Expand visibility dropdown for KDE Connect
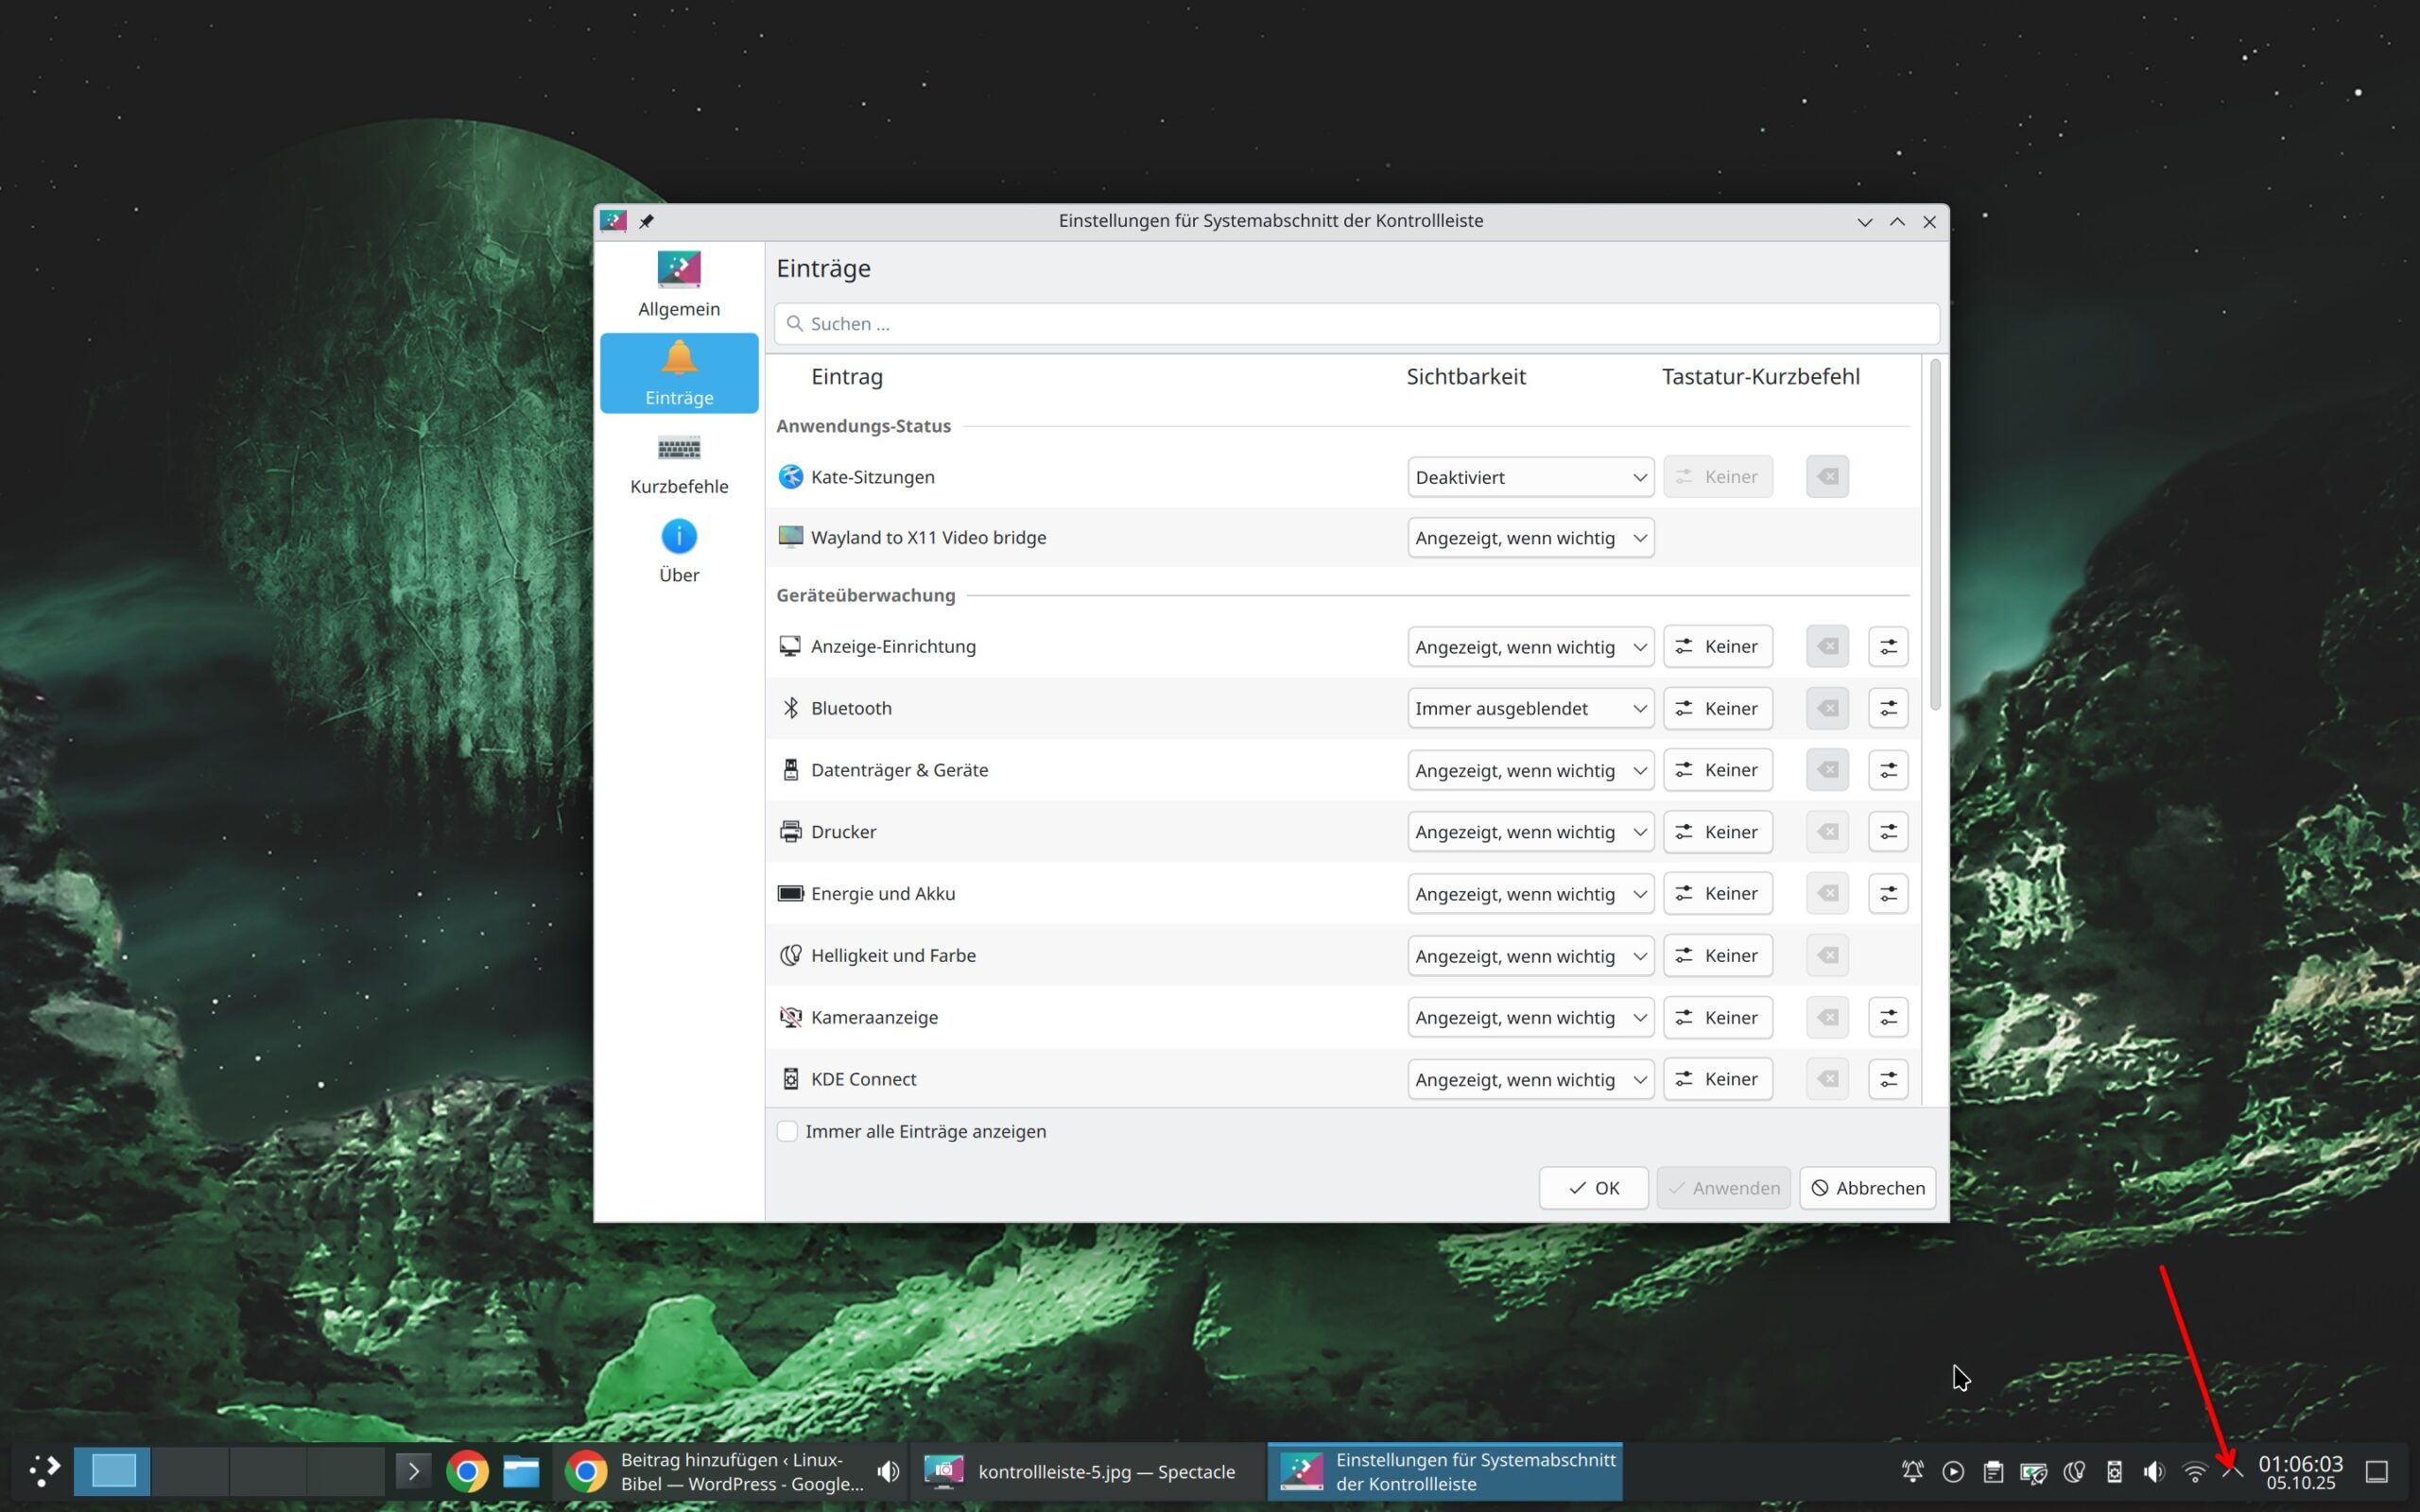This screenshot has height=1512, width=2420. pyautogui.click(x=1529, y=1079)
